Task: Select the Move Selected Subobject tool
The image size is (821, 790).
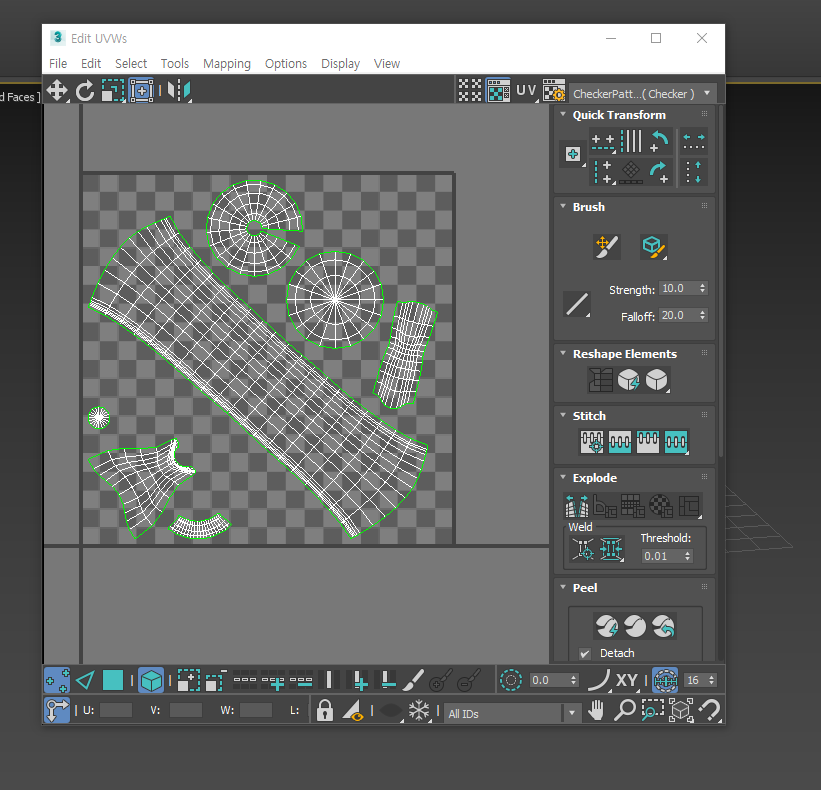Action: pos(57,91)
